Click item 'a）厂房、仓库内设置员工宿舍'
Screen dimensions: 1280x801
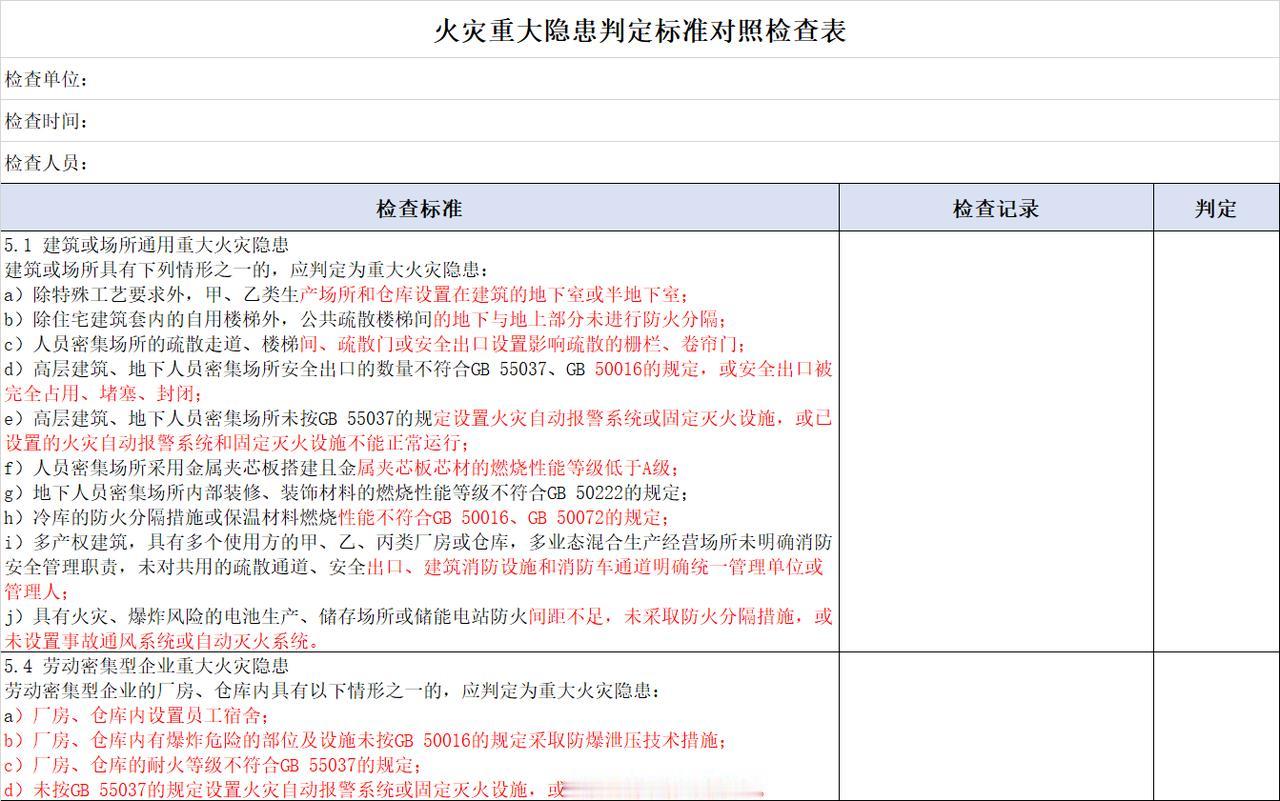137,716
